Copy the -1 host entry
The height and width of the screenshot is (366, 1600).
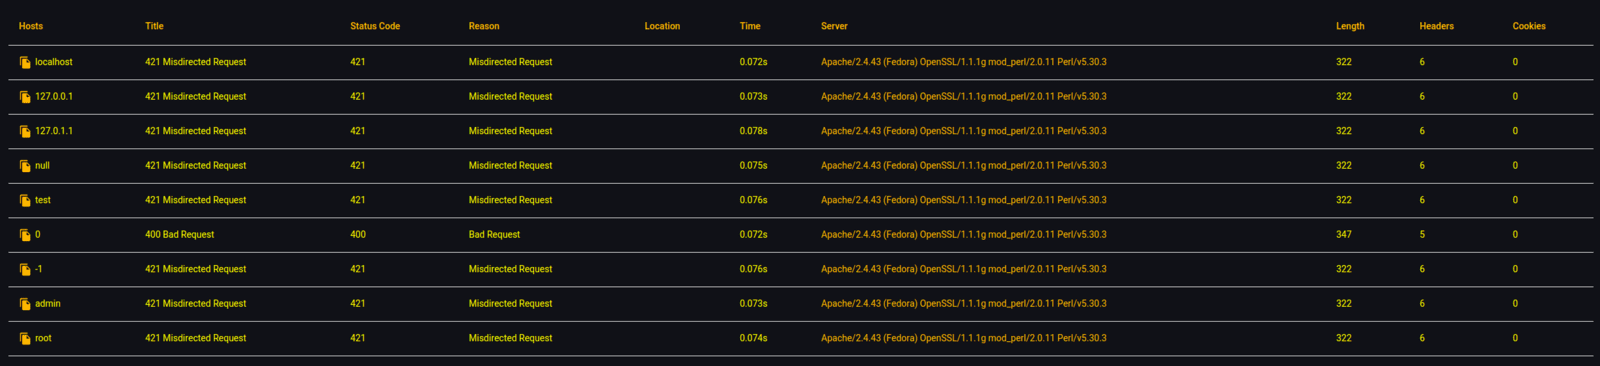[25, 269]
